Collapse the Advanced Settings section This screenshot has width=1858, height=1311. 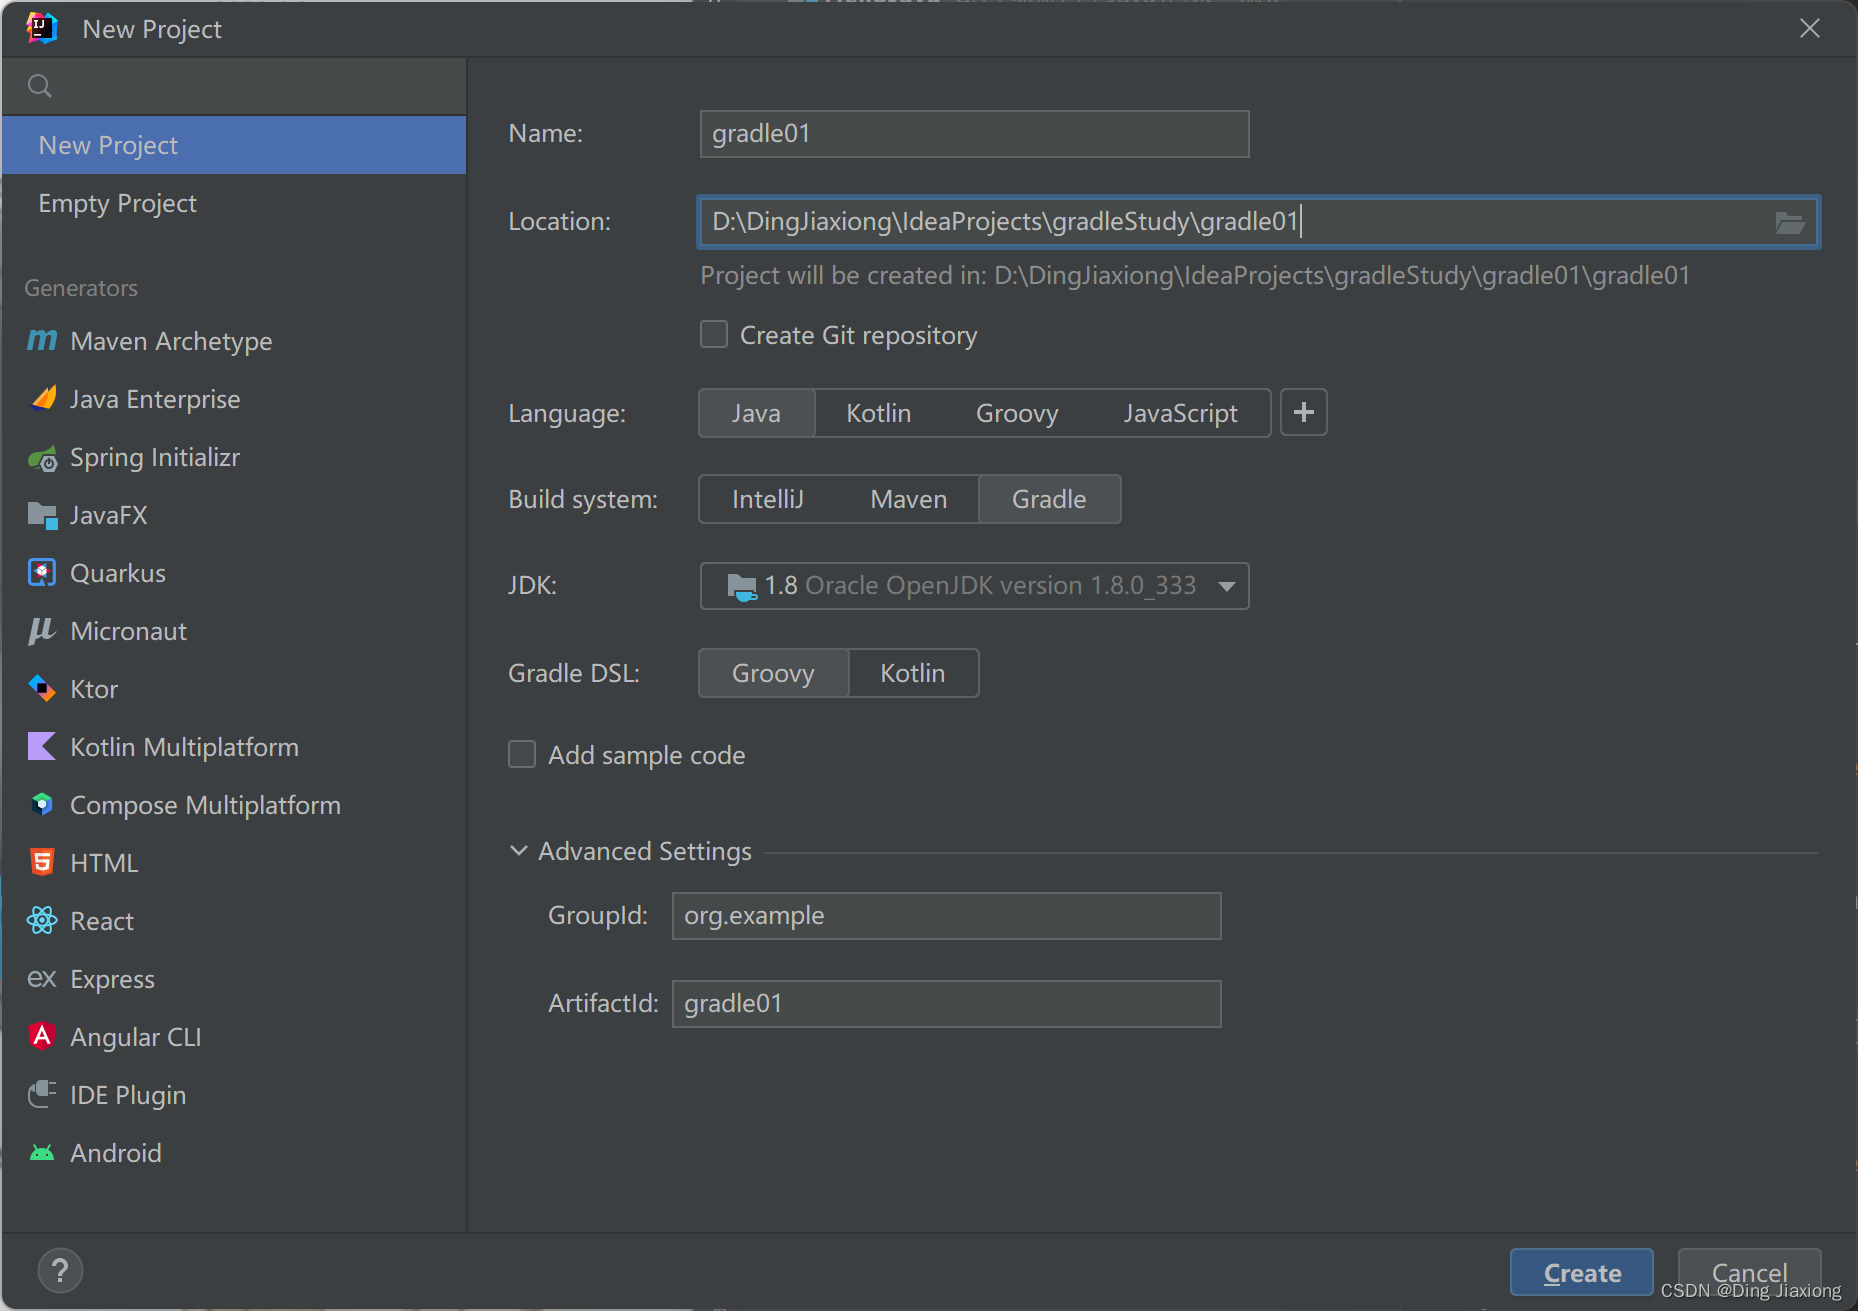(519, 851)
